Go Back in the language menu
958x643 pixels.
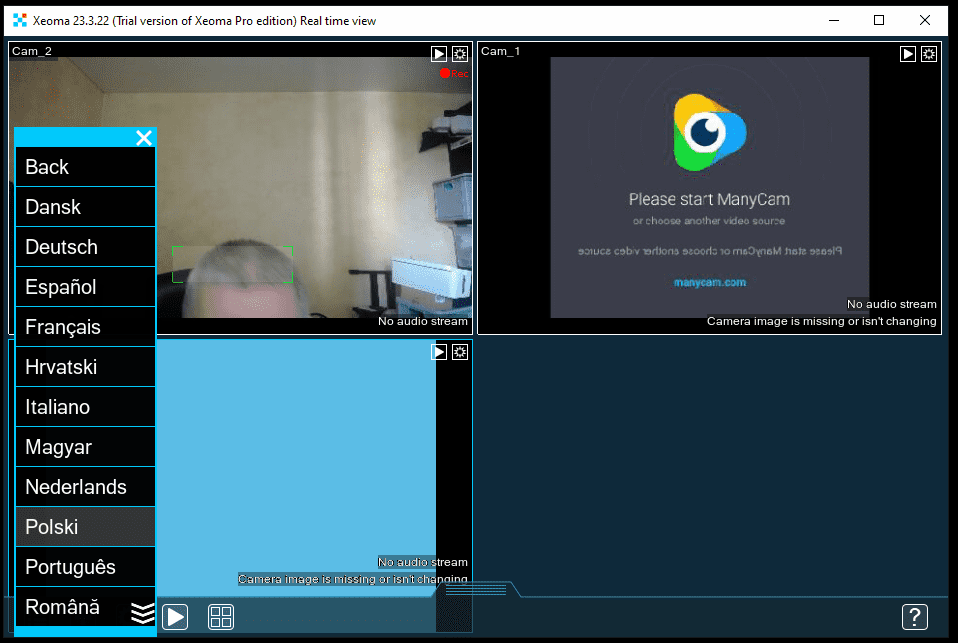[86, 167]
